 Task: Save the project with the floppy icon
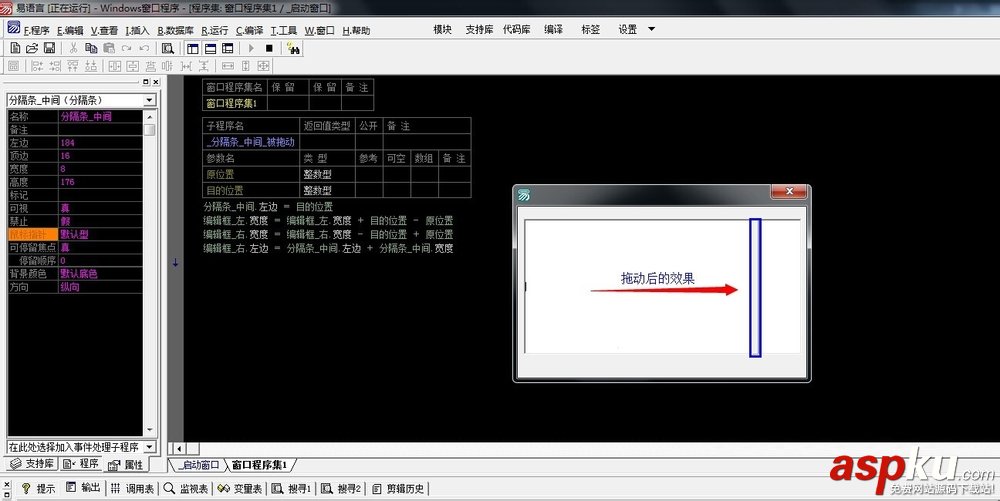tap(49, 48)
